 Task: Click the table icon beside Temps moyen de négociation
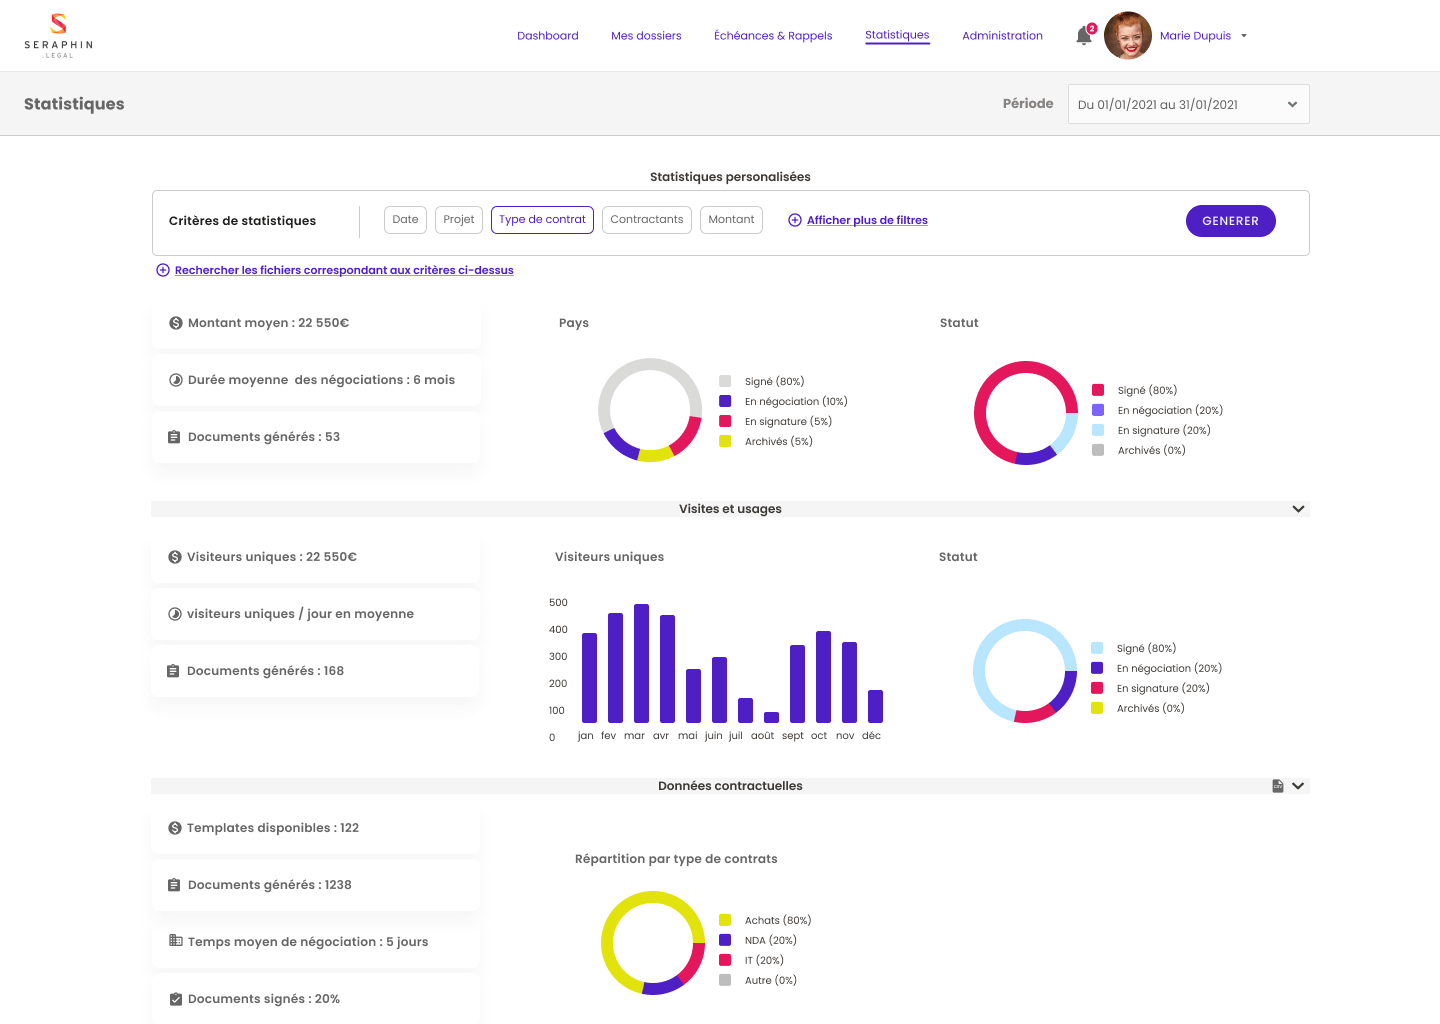tap(175, 941)
